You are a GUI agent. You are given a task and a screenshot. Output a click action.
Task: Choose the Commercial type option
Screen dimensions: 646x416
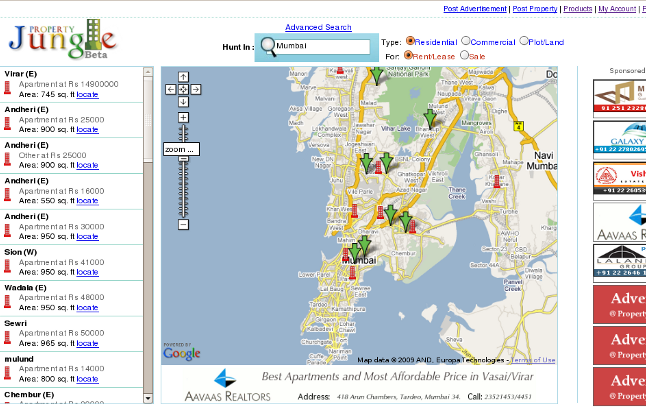[x=466, y=42]
